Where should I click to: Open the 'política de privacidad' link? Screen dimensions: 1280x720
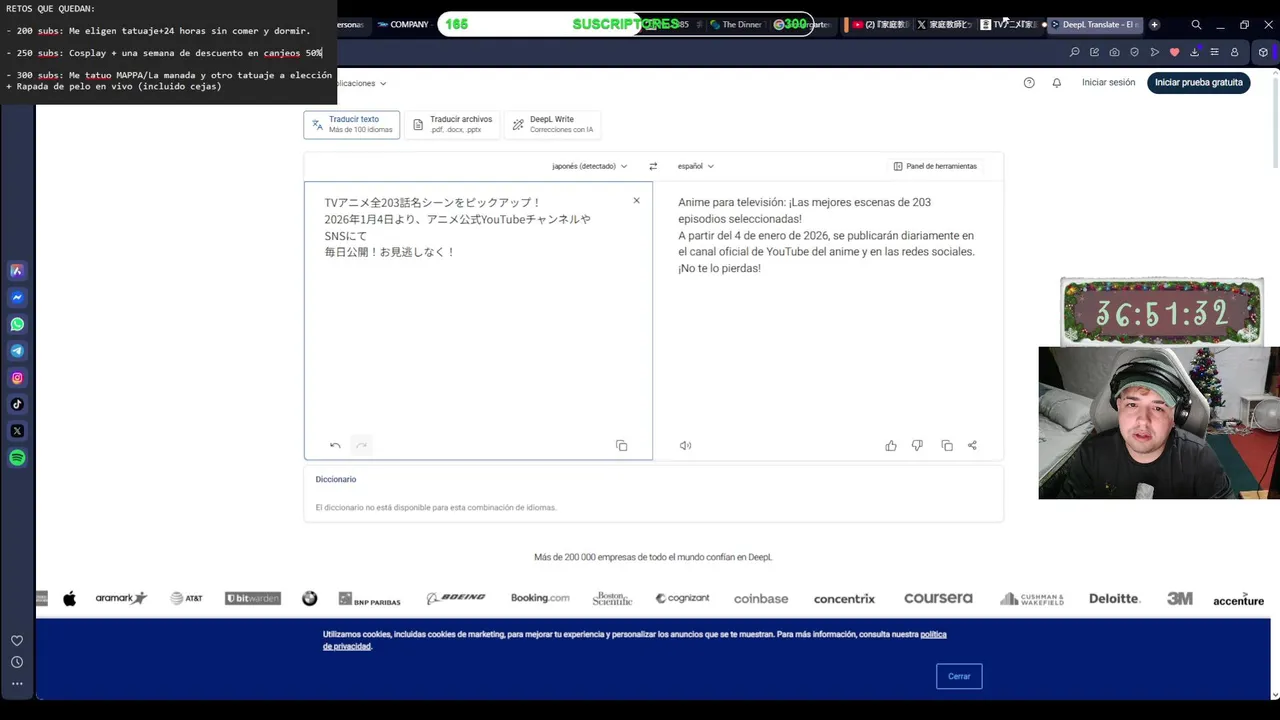coord(934,635)
